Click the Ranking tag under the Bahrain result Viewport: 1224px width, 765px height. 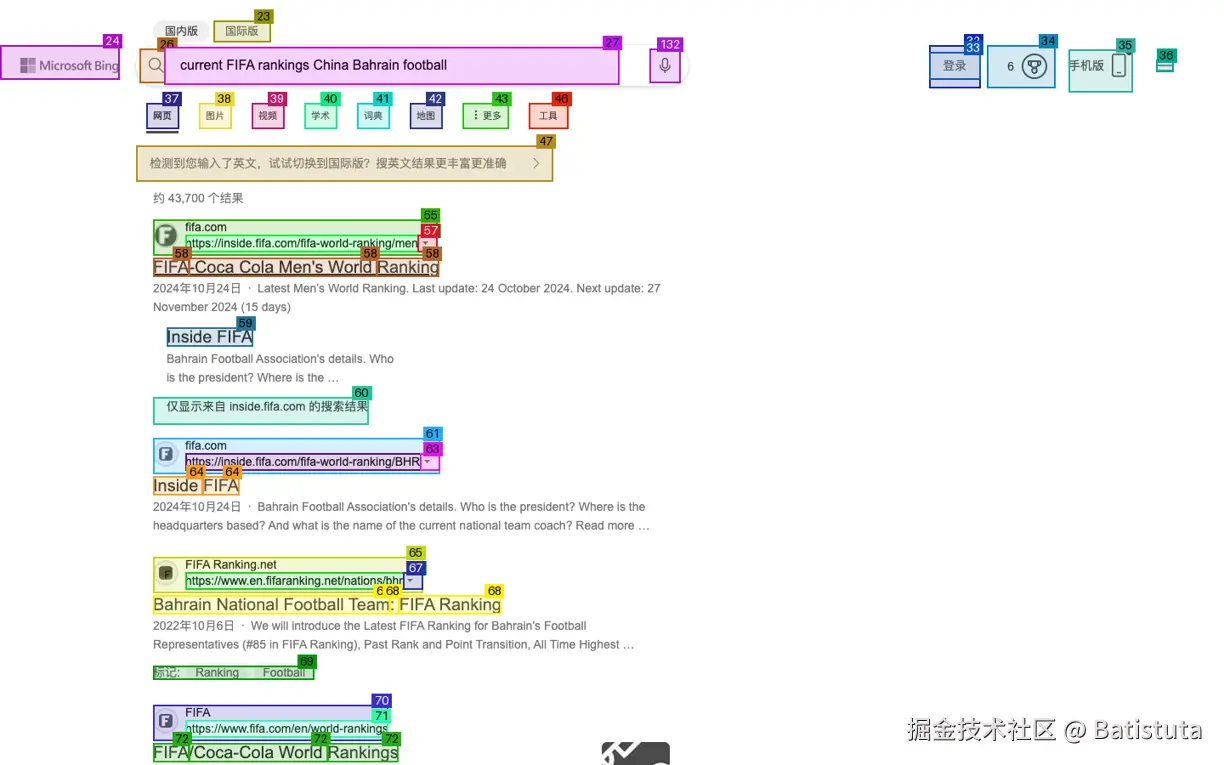(217, 673)
